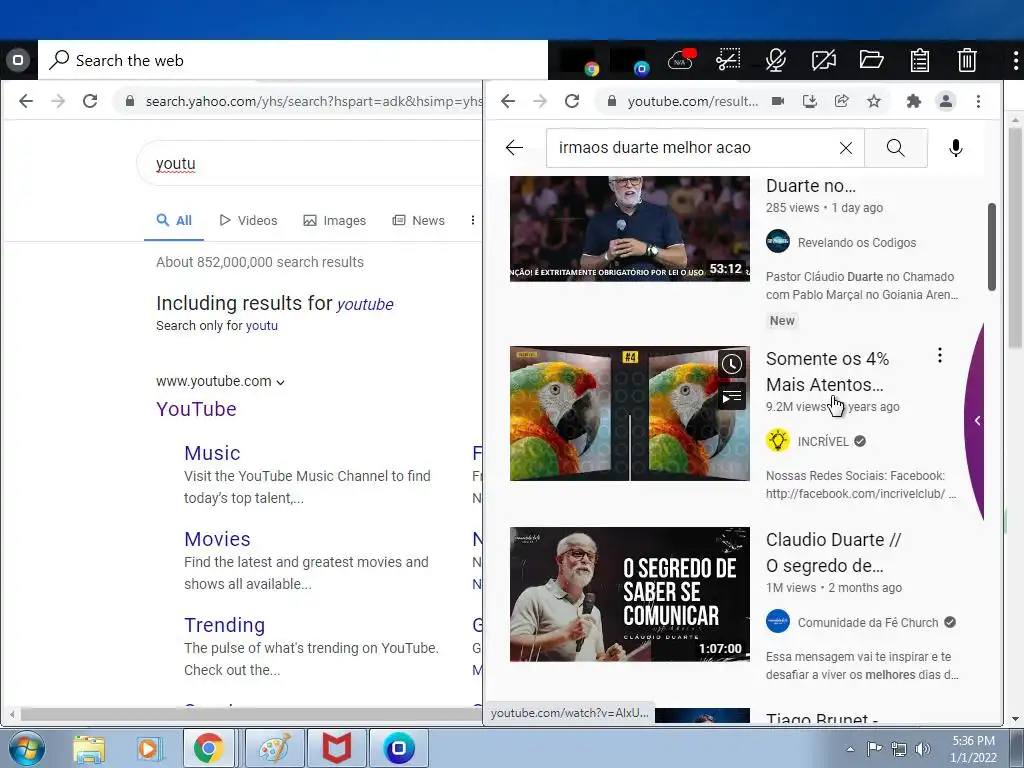Select the All tab in Yahoo results
The image size is (1024, 768).
point(174,221)
